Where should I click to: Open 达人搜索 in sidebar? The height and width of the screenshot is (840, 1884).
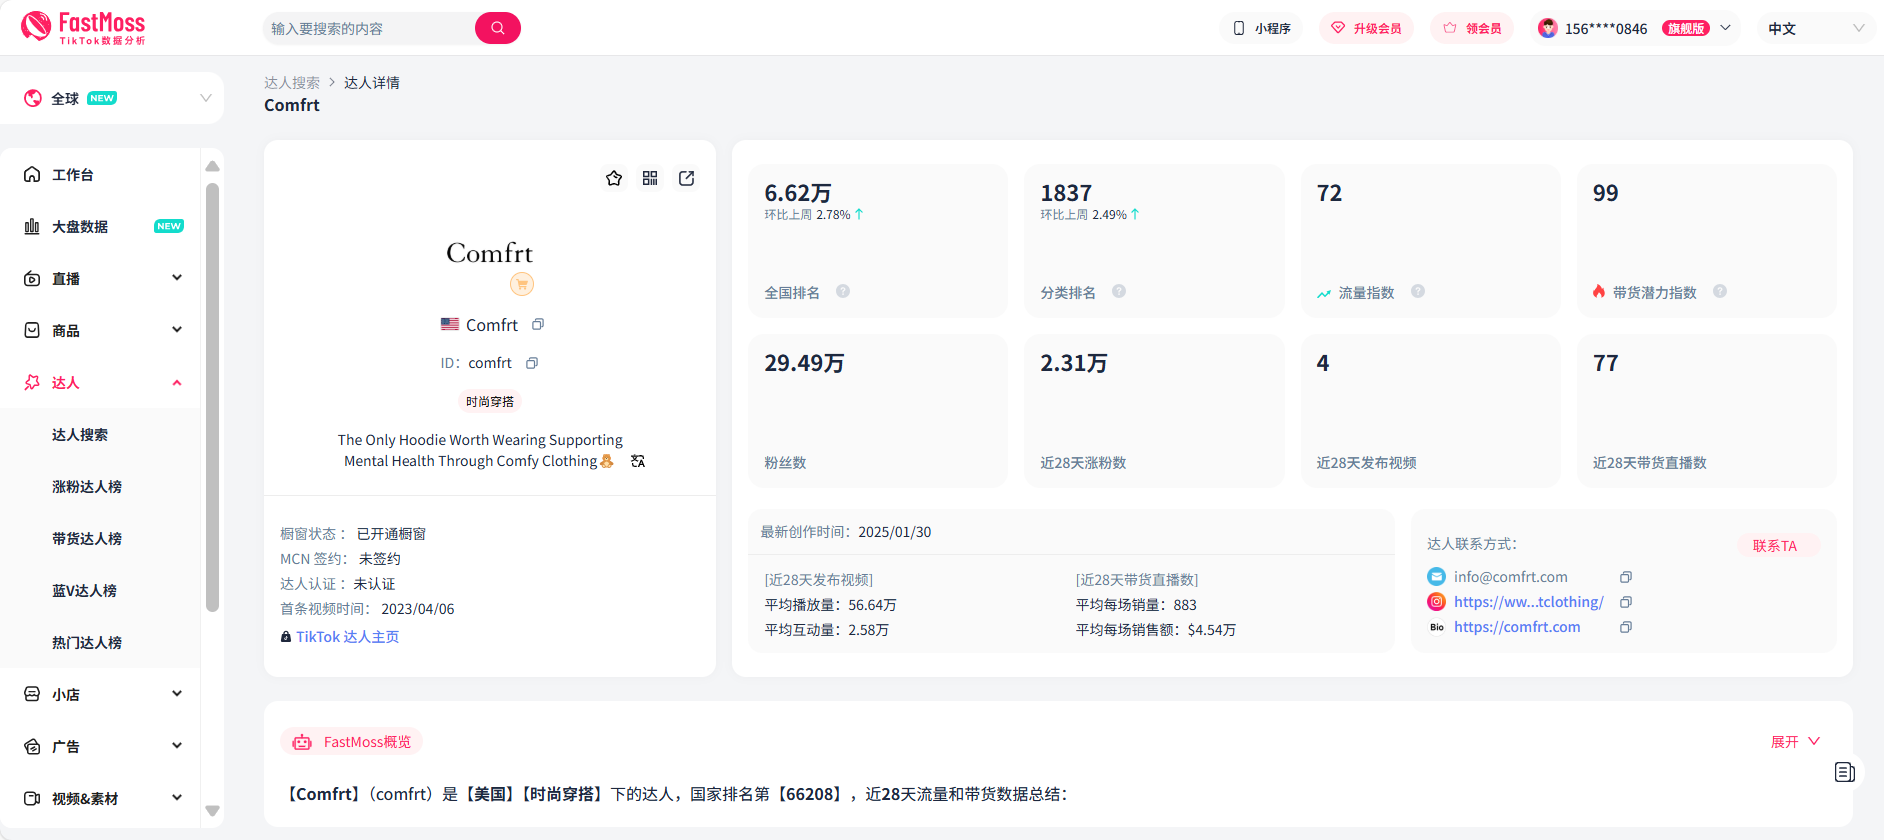coord(80,434)
